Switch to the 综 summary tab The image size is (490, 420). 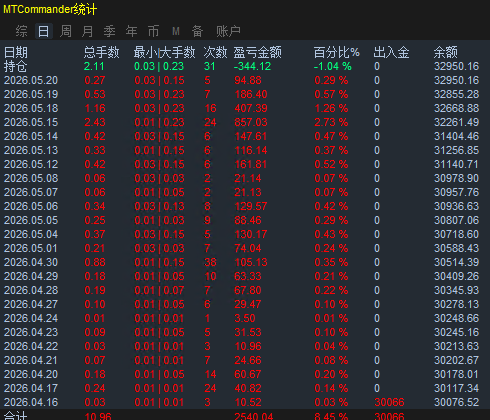pyautogui.click(x=21, y=31)
